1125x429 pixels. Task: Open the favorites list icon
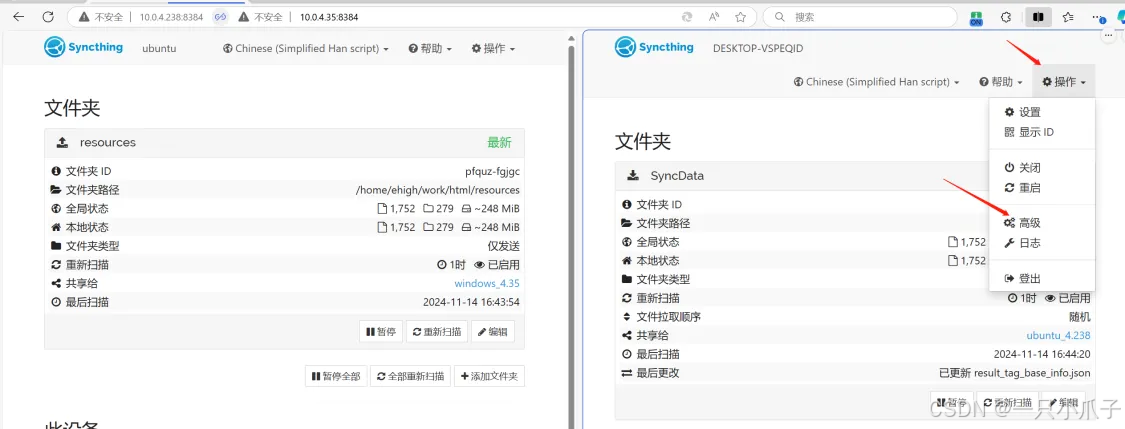(1068, 16)
